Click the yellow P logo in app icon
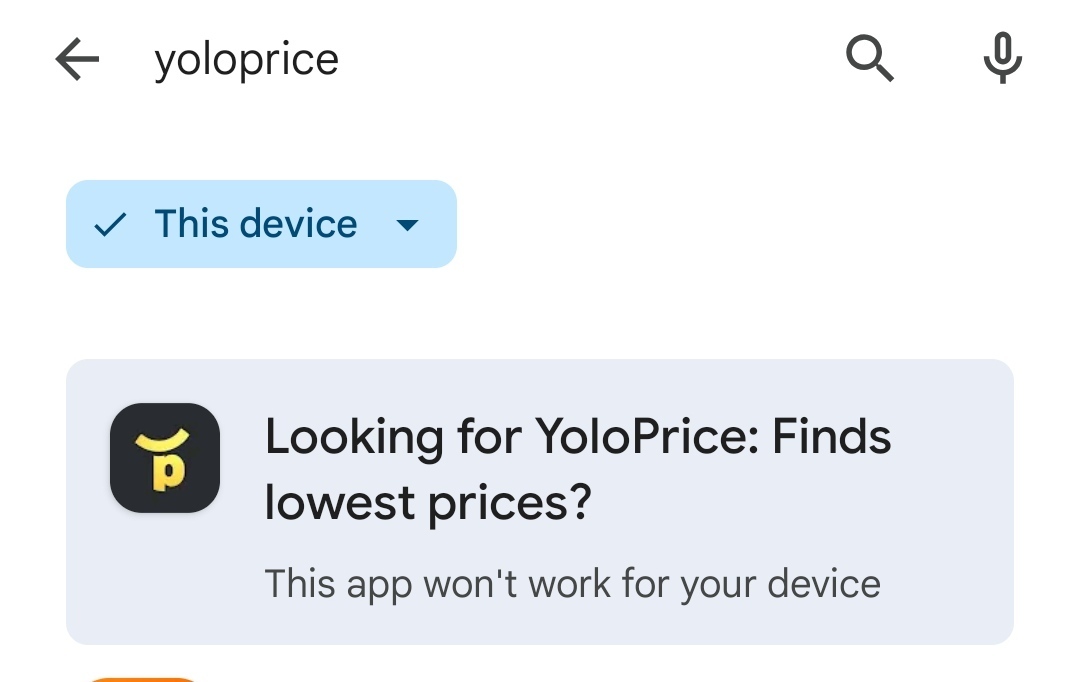The height and width of the screenshot is (682, 1080). pos(165,470)
